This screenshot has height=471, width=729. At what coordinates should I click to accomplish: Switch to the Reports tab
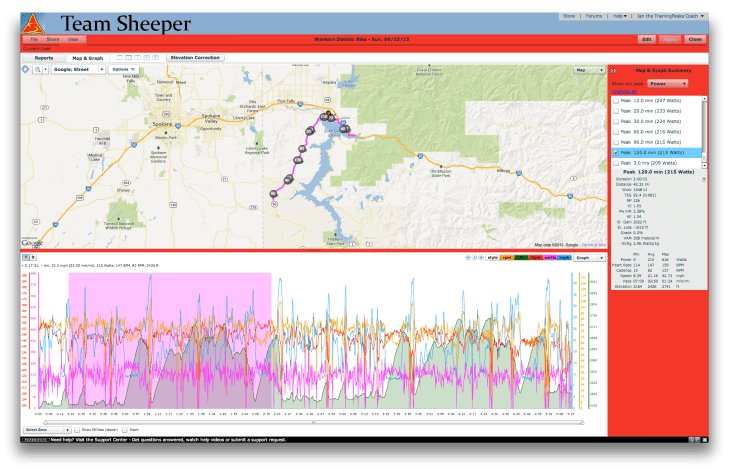click(44, 58)
